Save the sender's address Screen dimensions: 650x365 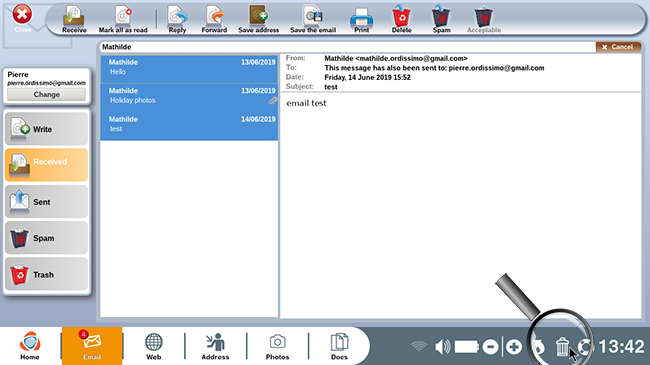[x=258, y=19]
